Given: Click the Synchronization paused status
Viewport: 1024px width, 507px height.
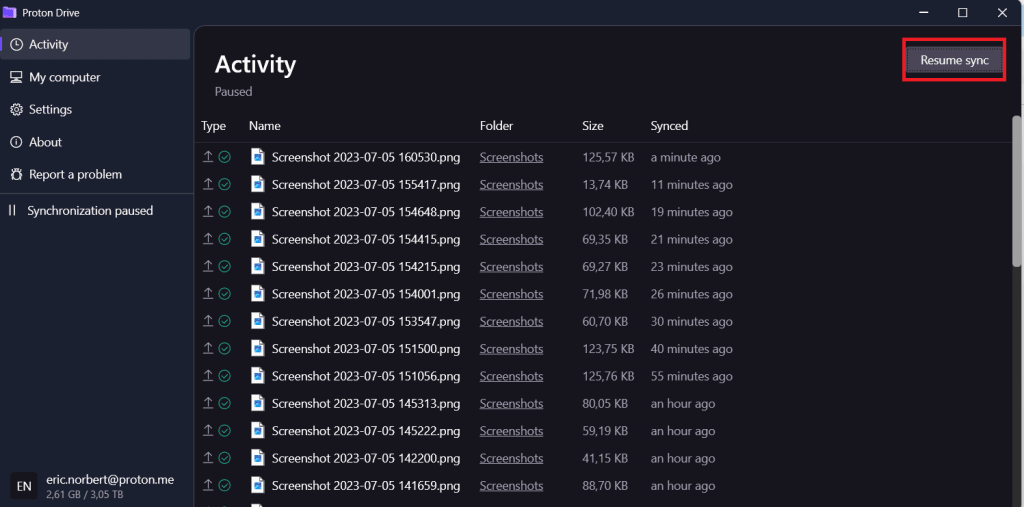Looking at the screenshot, I should 89,210.
